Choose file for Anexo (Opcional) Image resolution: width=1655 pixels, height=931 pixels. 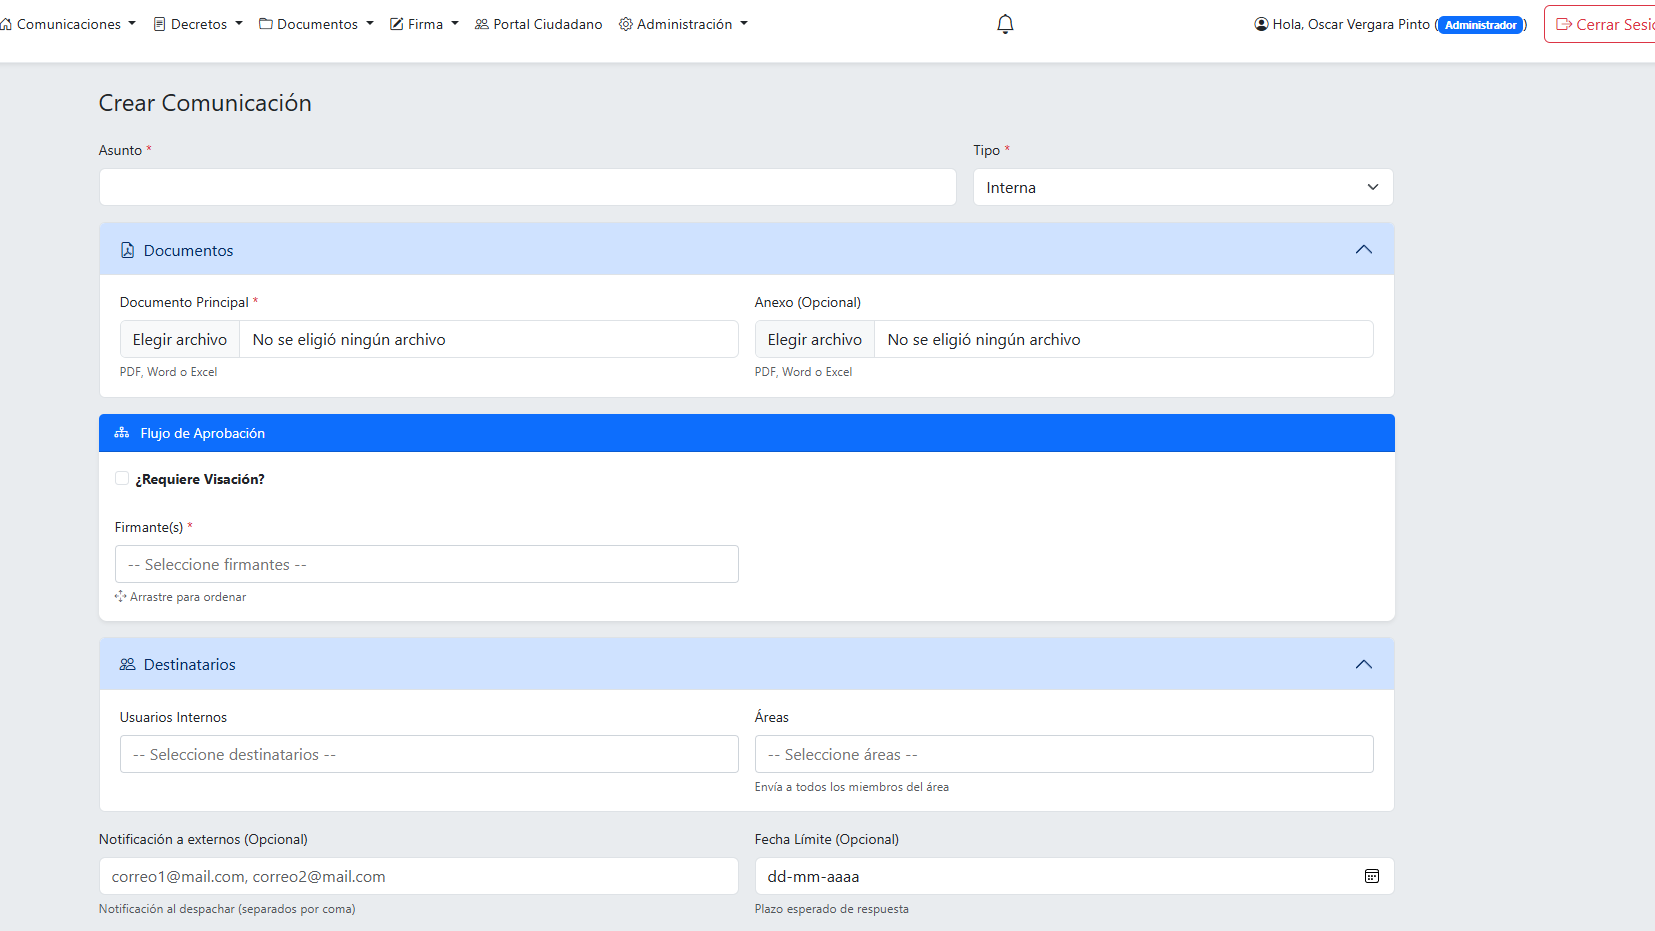(x=814, y=339)
